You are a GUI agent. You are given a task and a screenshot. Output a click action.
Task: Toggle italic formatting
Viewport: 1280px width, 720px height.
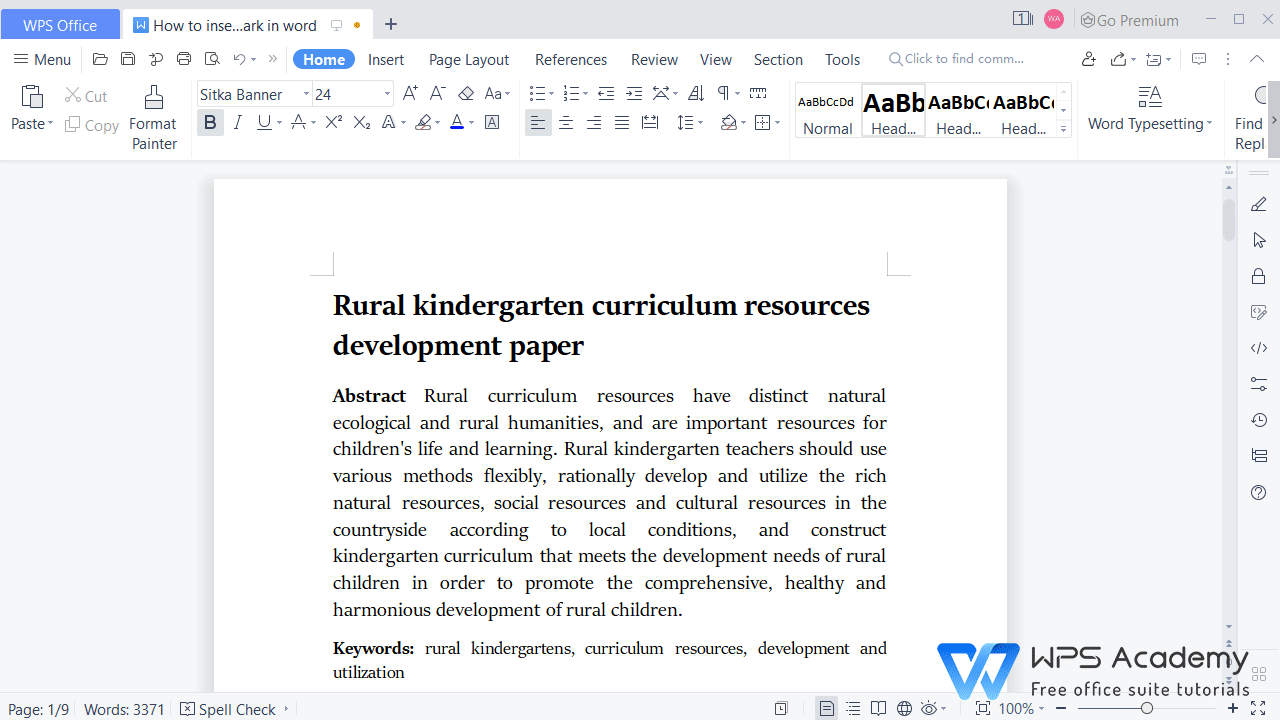237,122
